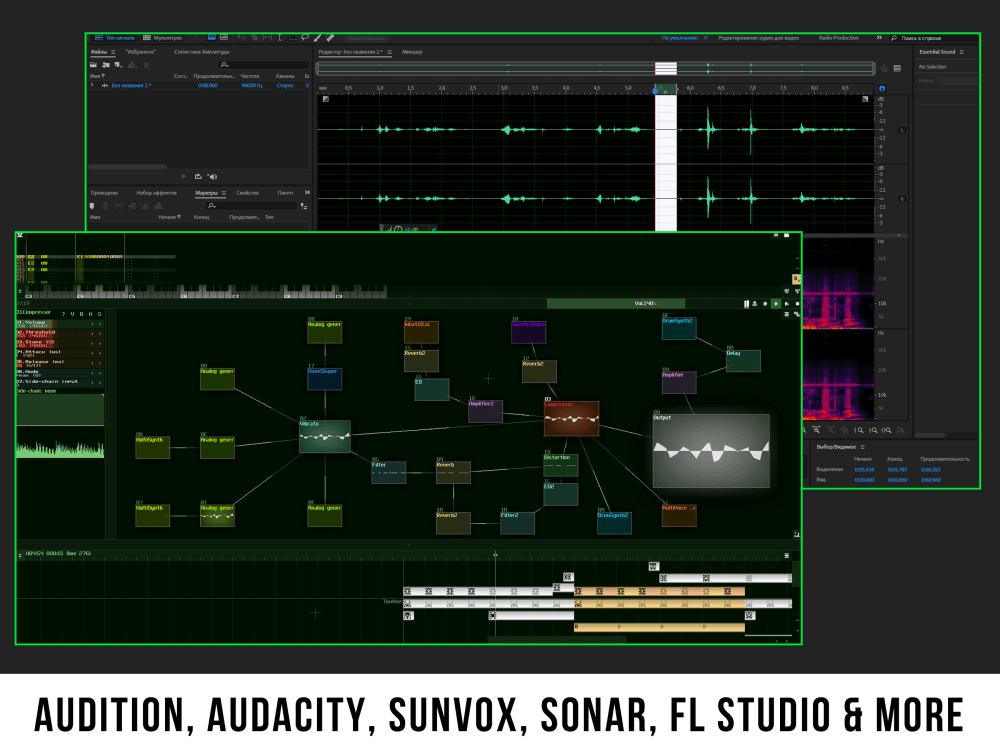This screenshot has height=750, width=1000.
Task: Click the selection duration value 0:00.353
Action: pos(930,470)
